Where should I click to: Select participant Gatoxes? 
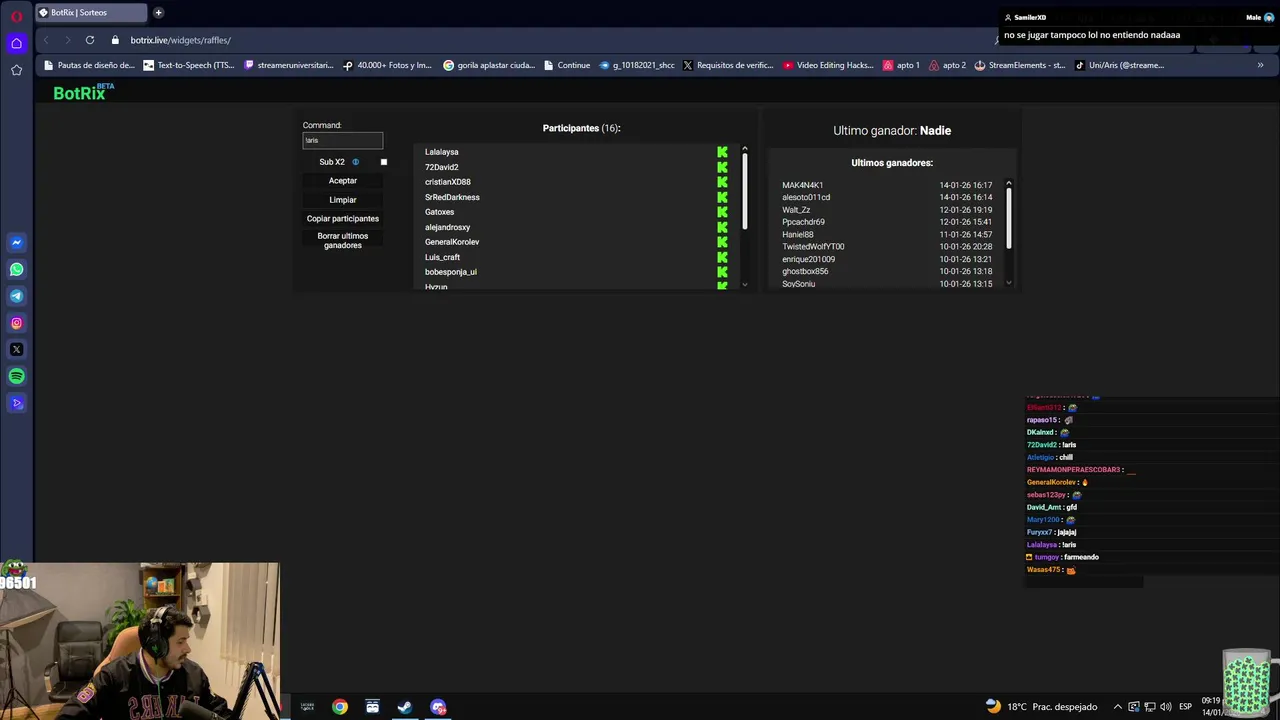pos(439,212)
